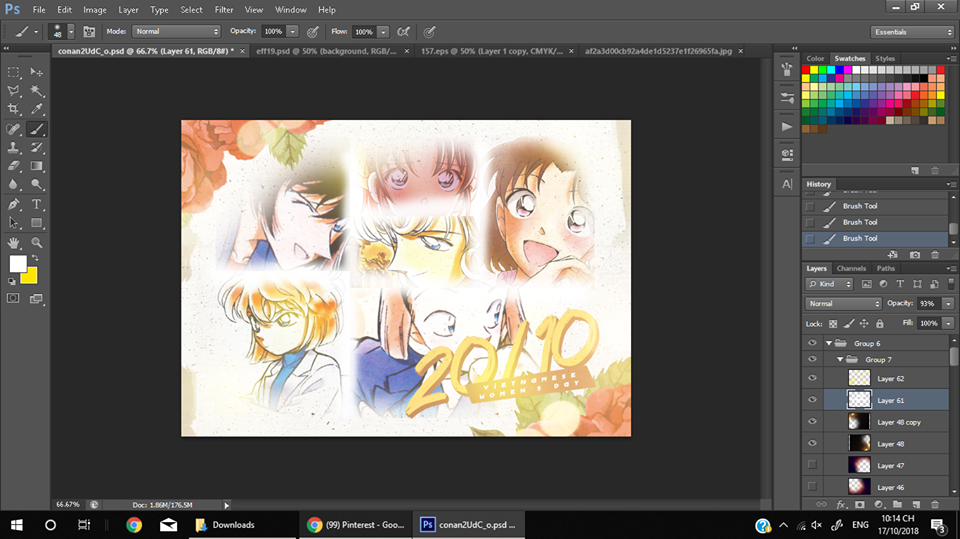The height and width of the screenshot is (539, 960).
Task: Open Pinterest Chrome window in taskbar
Action: click(x=356, y=525)
